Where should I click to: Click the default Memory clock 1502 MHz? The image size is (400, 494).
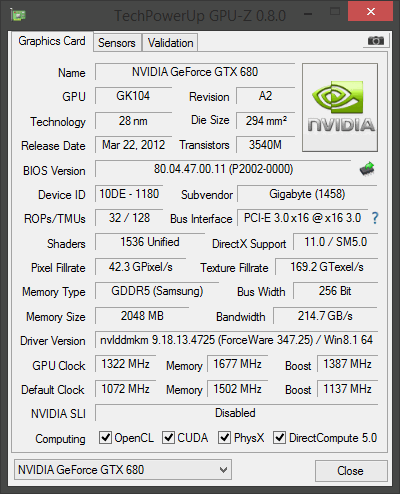pos(237,389)
